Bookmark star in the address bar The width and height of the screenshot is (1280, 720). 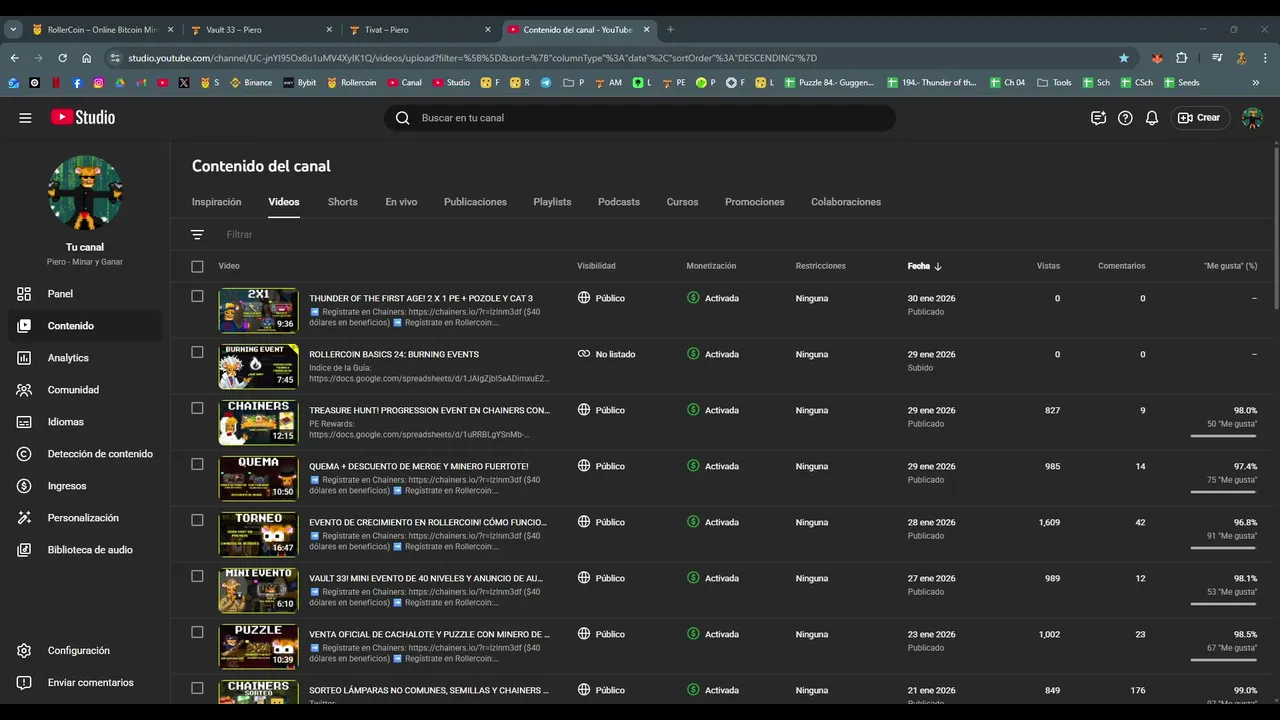[1124, 58]
